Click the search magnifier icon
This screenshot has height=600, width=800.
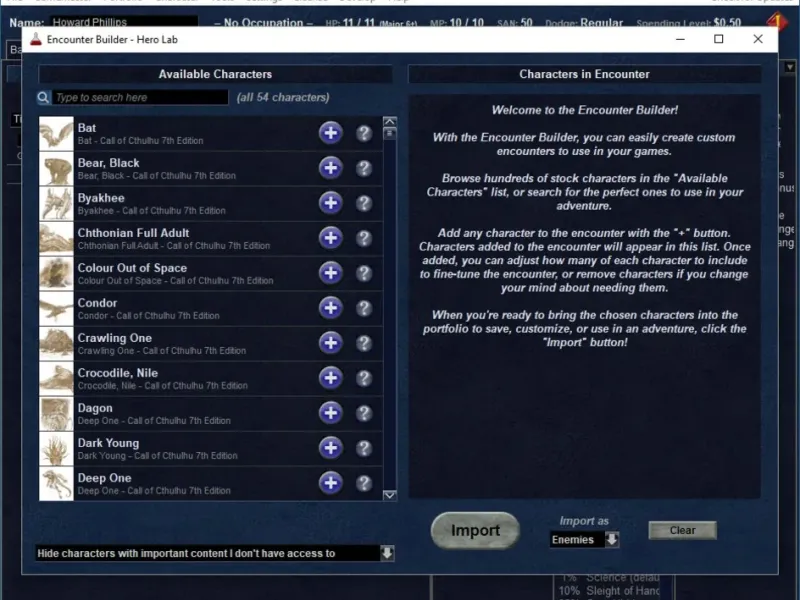[x=43, y=97]
